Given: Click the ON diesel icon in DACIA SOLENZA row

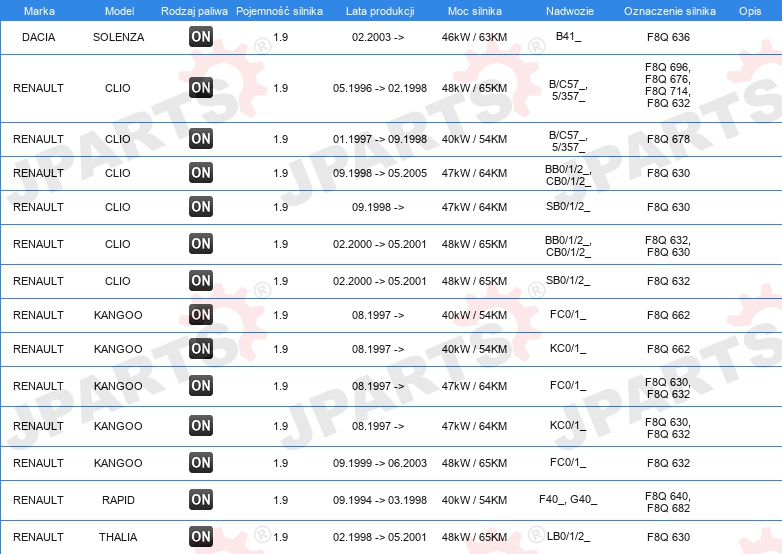Looking at the screenshot, I should pyautogui.click(x=201, y=36).
